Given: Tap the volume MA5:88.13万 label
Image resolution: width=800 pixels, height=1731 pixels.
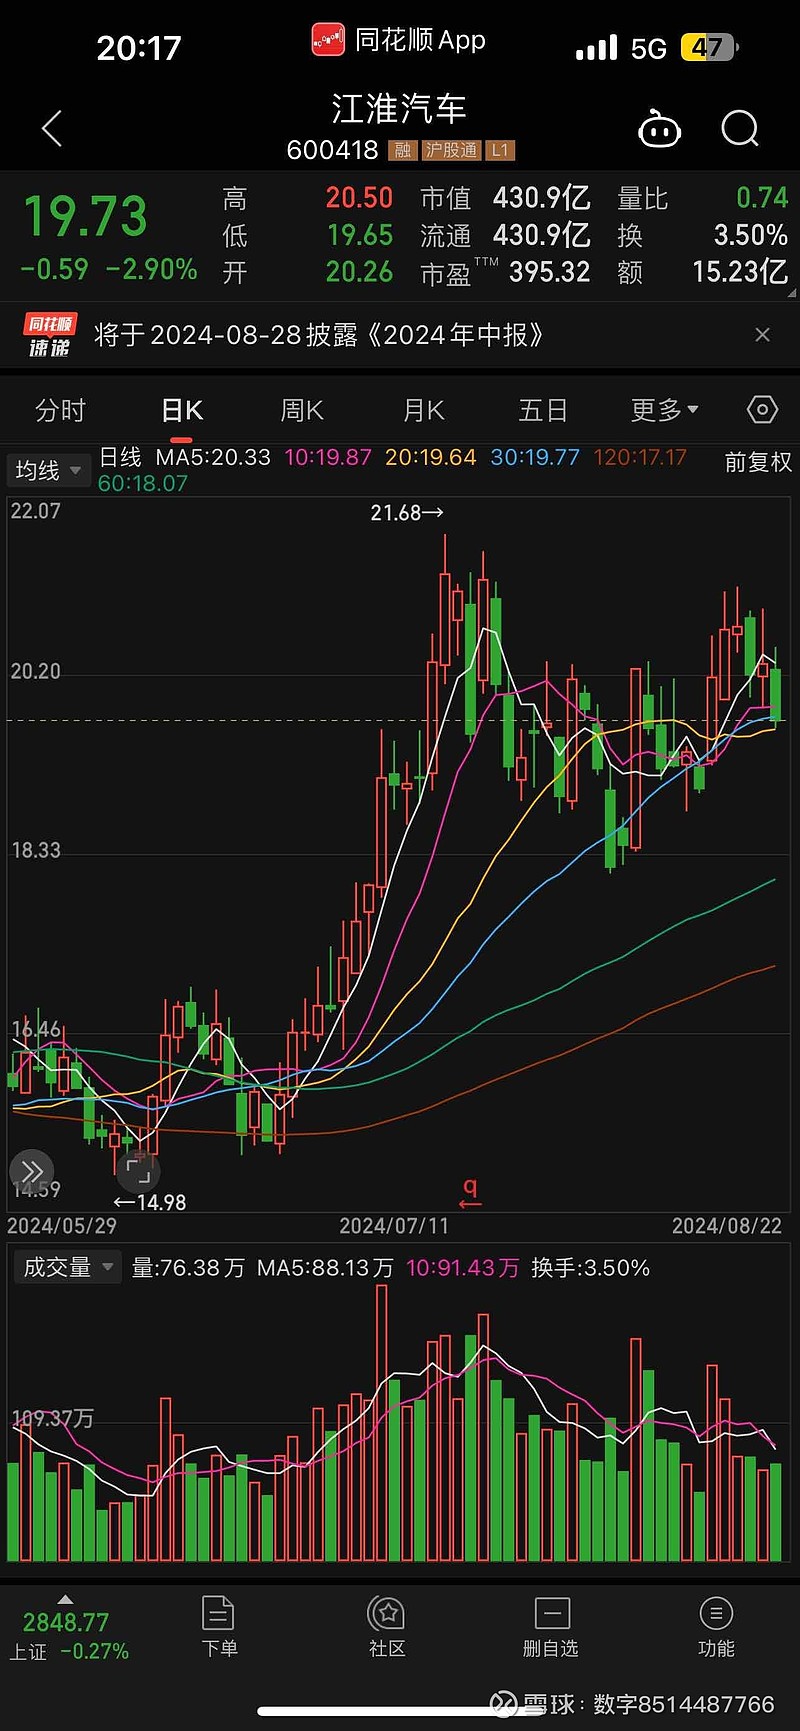Looking at the screenshot, I should tap(325, 1268).
